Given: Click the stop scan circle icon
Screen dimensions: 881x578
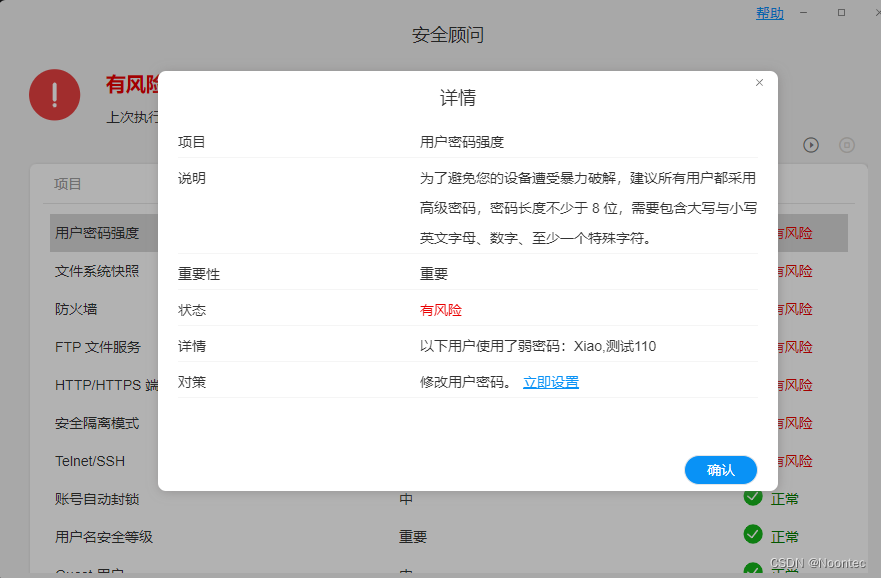Looking at the screenshot, I should (847, 145).
